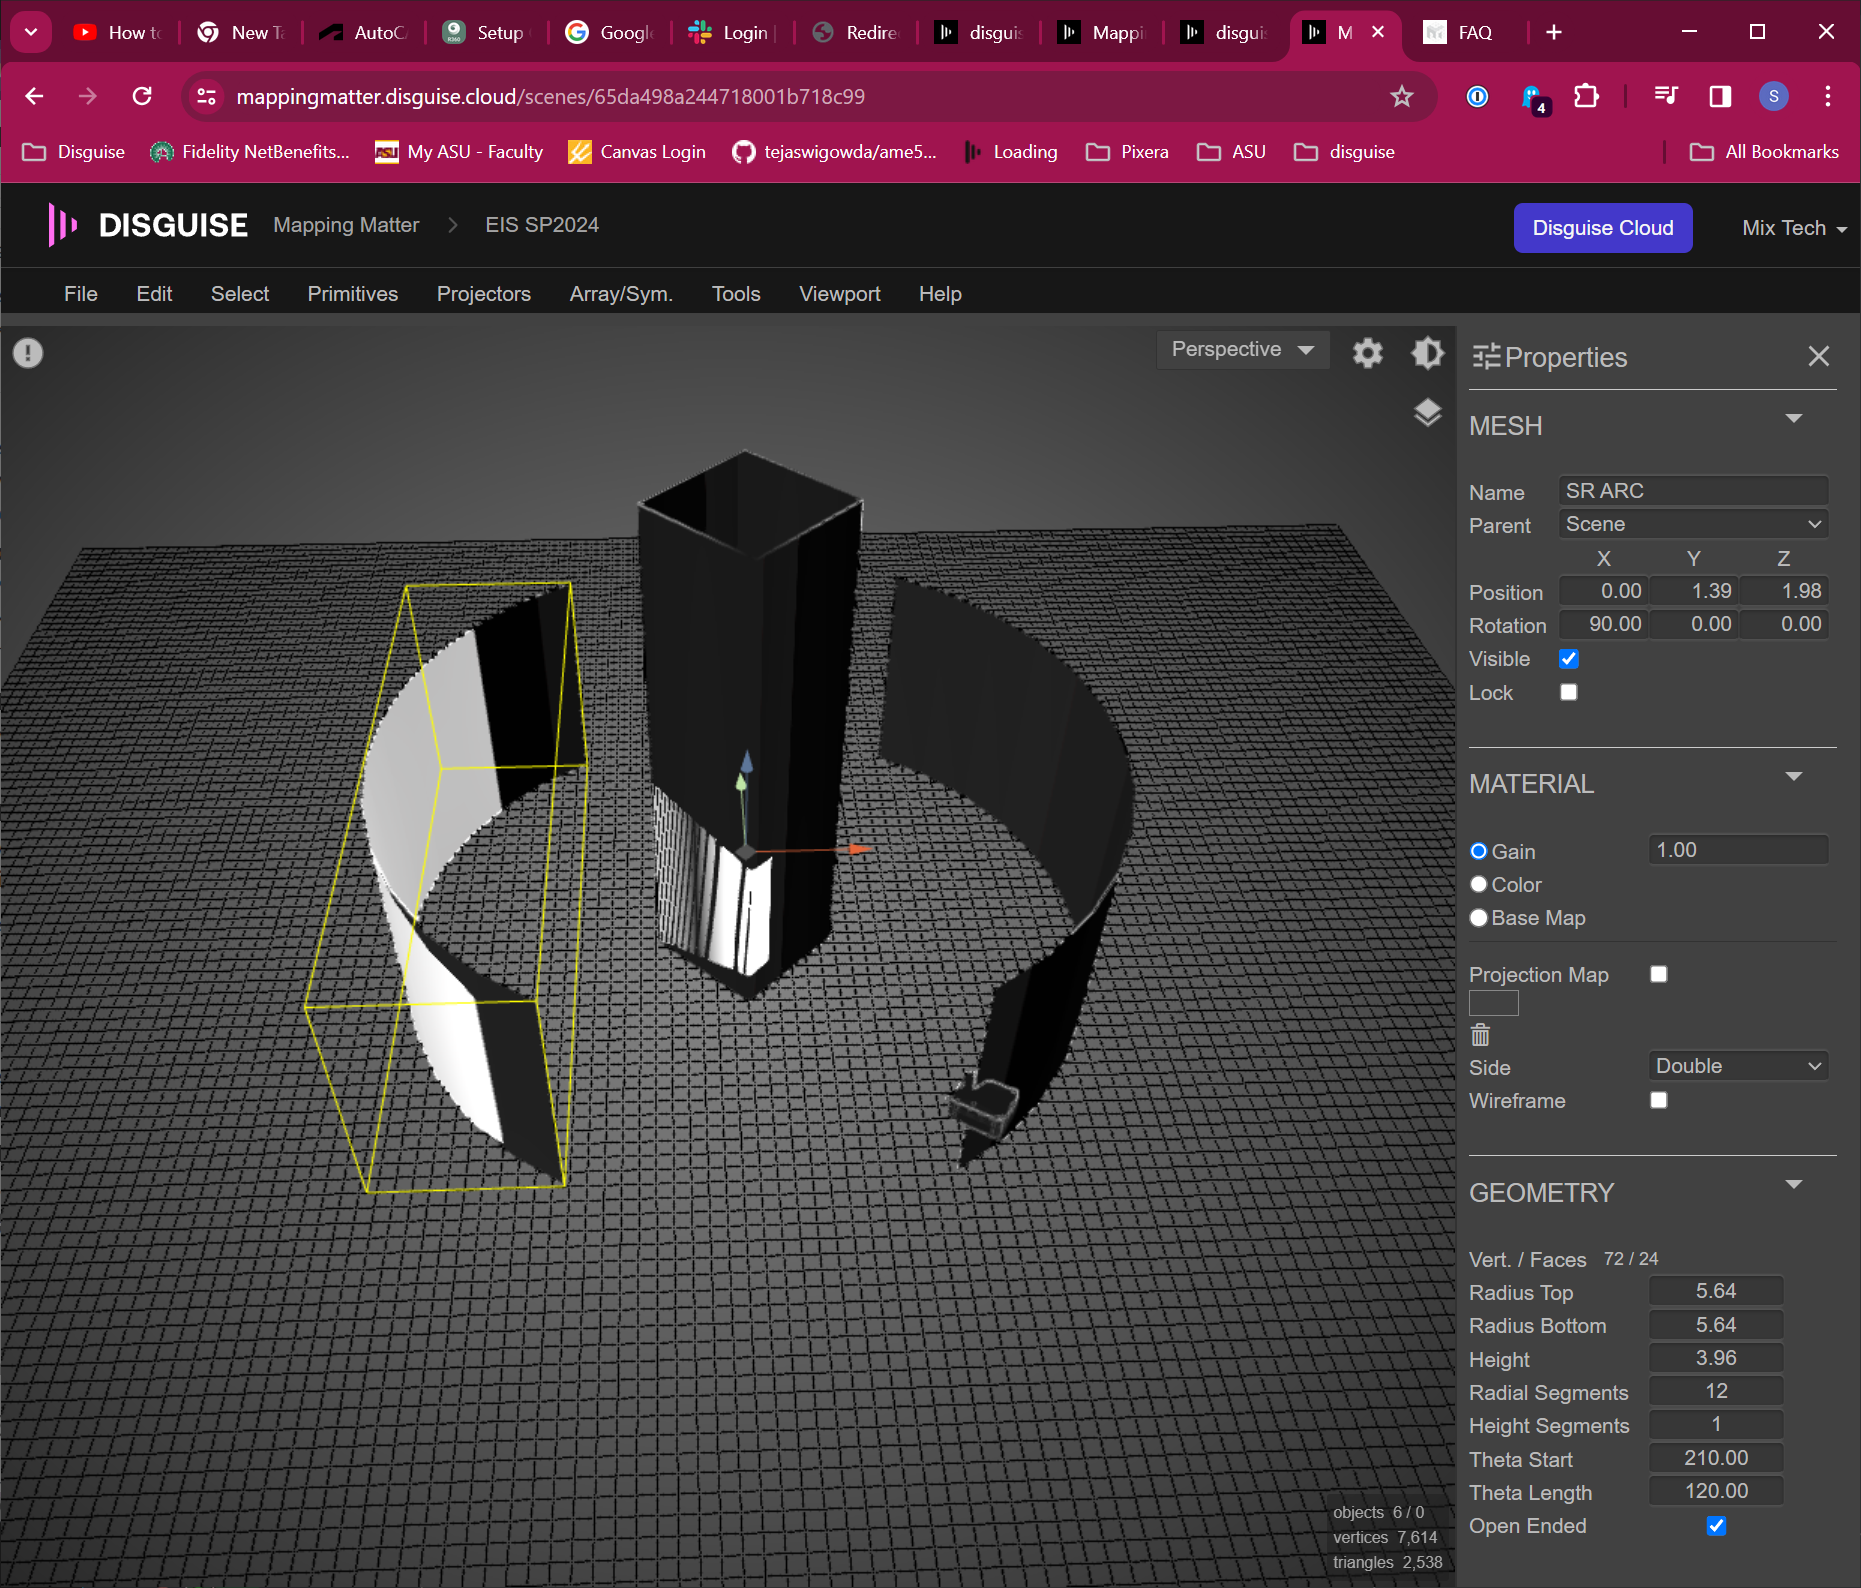Screen dimensions: 1861x1588
Task: Open the Tools menu
Action: tap(736, 294)
